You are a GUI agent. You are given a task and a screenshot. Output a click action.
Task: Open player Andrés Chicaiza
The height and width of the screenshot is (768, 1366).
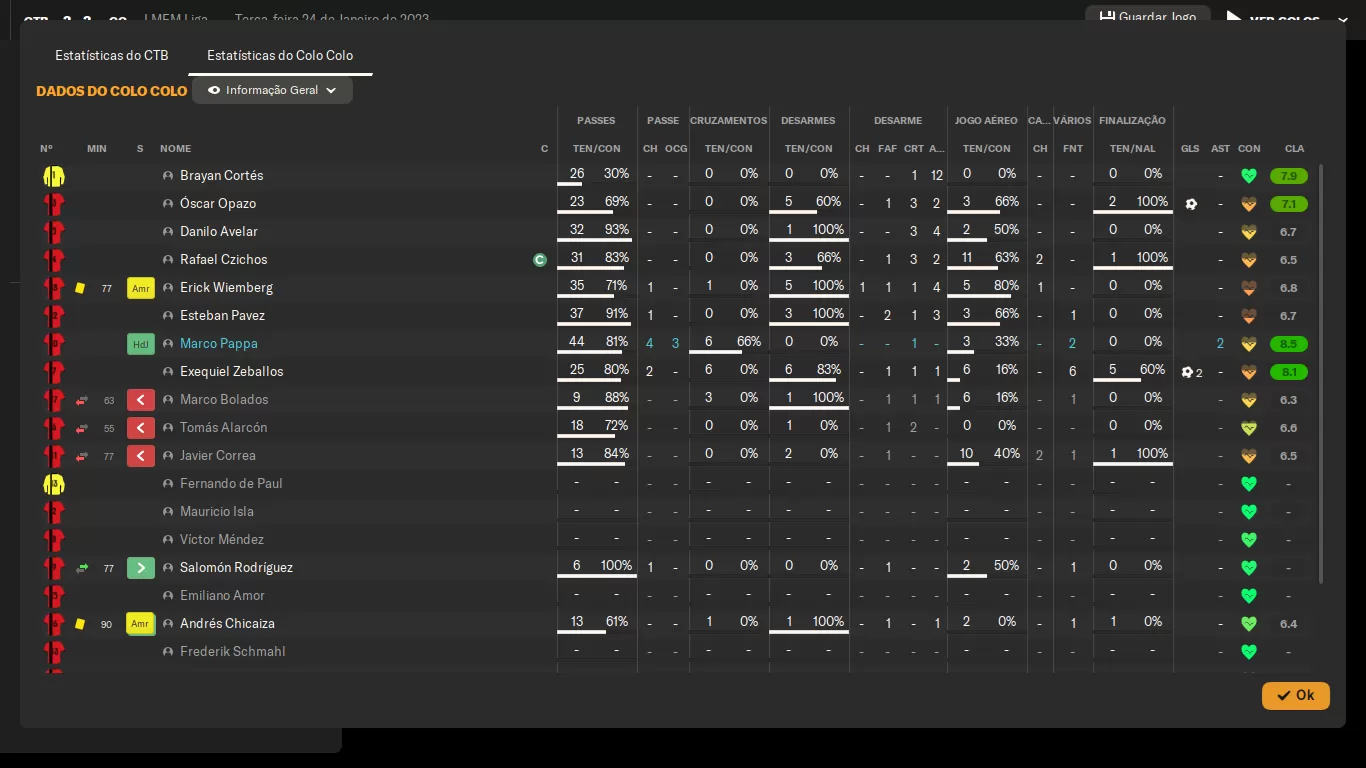227,623
